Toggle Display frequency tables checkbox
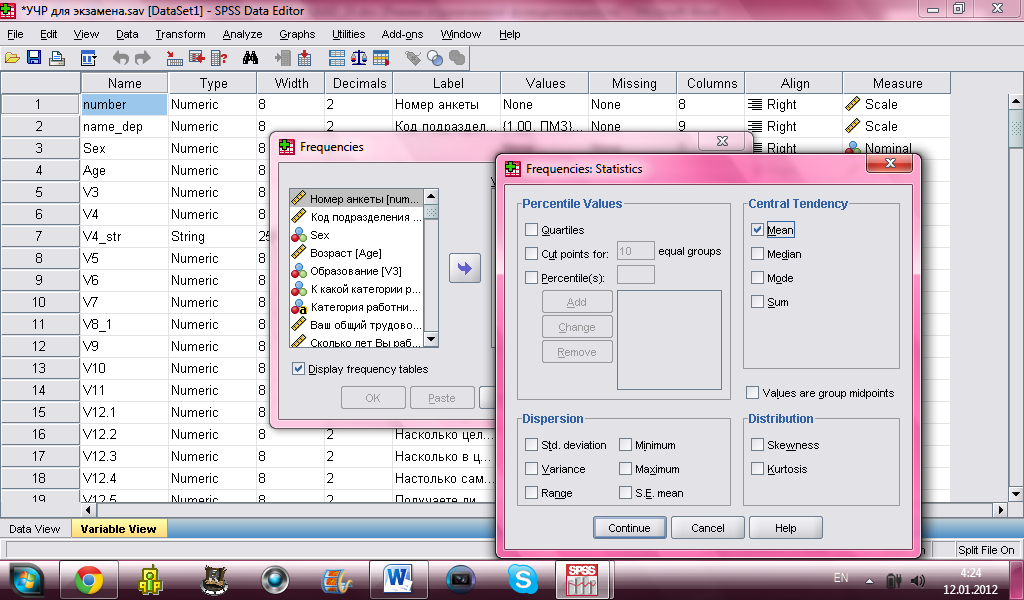The width and height of the screenshot is (1024, 600). pos(298,369)
